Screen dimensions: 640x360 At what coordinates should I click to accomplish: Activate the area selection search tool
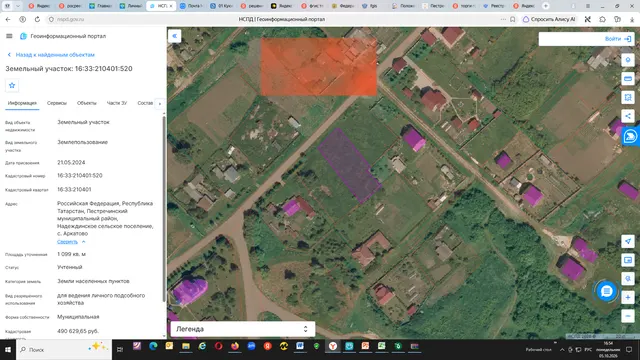628,97
